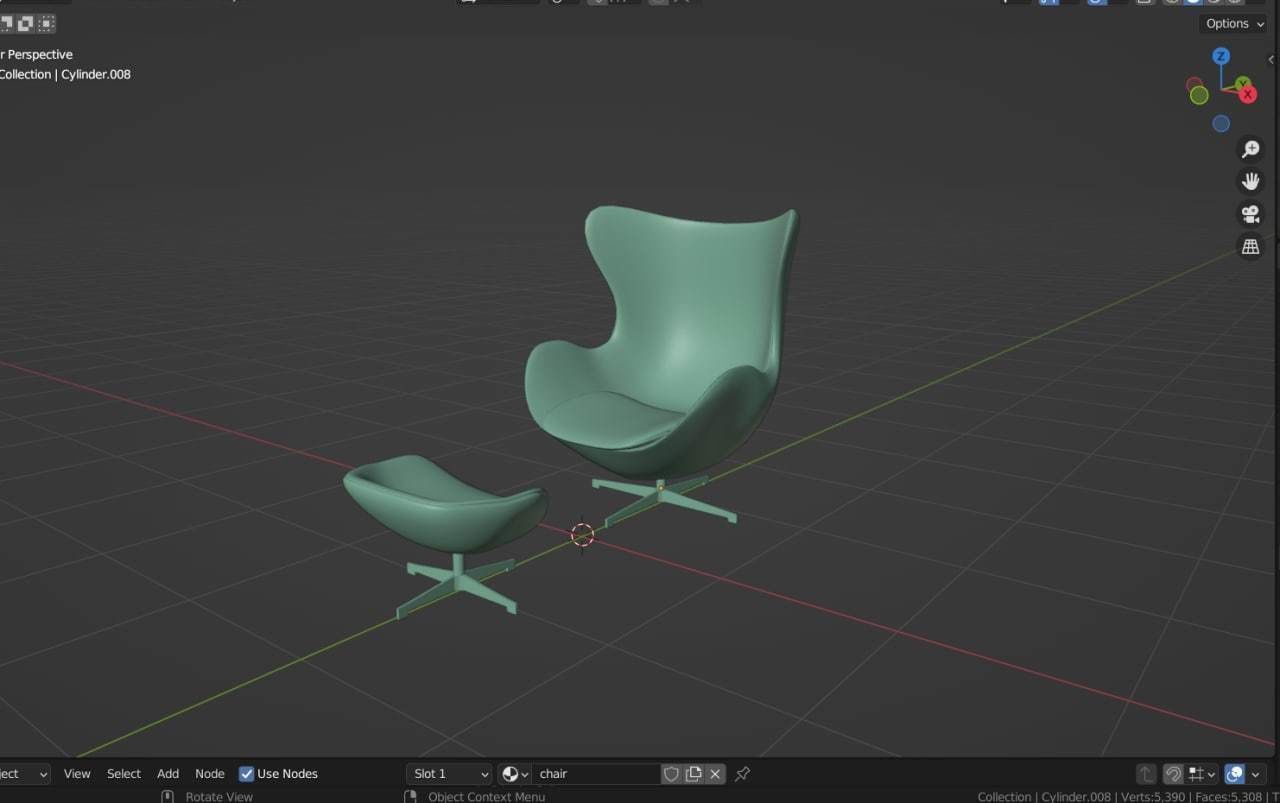Click the Faces:5,308 status text

coord(1228,797)
